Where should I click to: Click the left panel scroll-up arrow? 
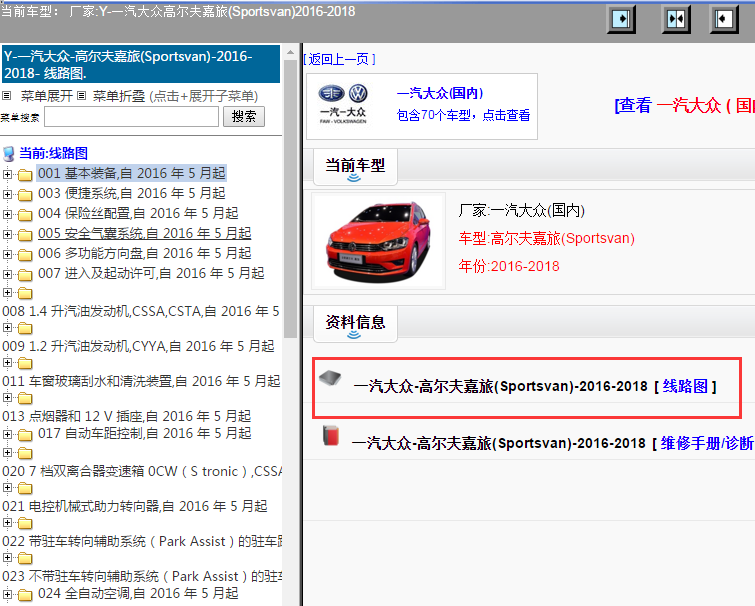click(290, 52)
